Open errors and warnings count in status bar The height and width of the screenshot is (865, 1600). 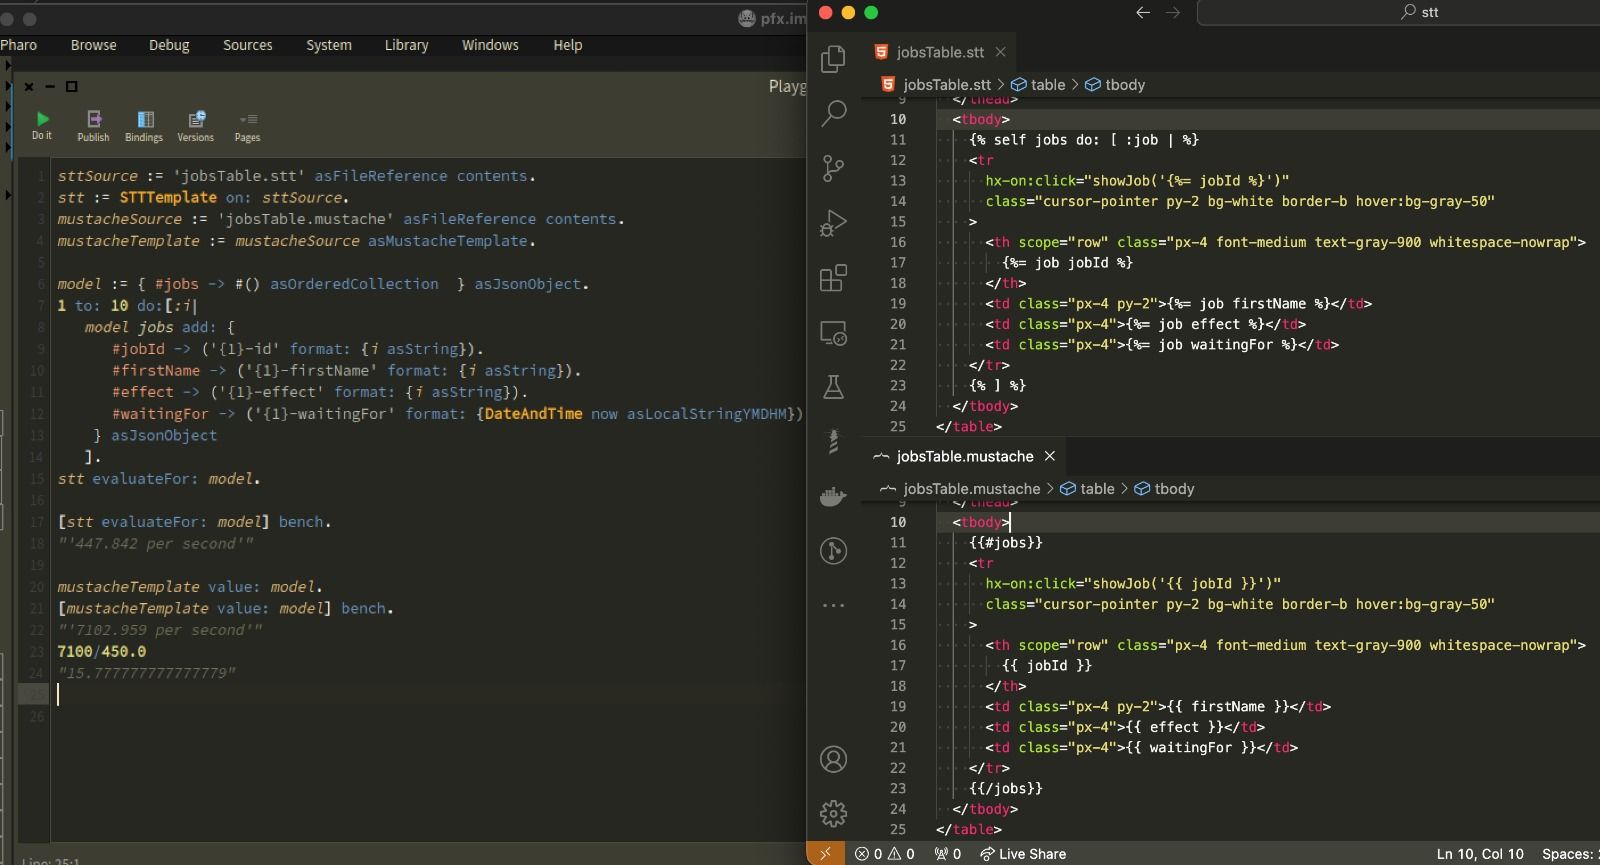(x=885, y=853)
